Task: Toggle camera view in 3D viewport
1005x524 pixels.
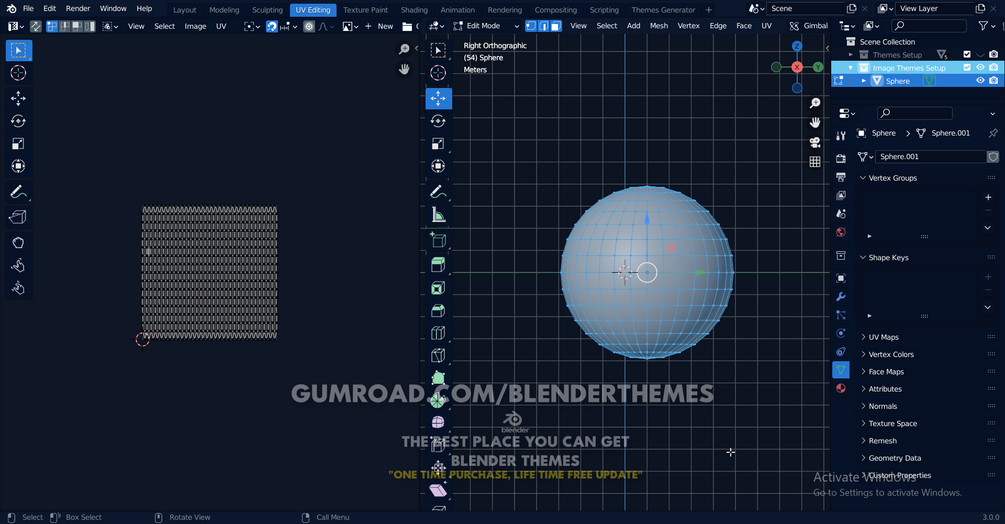Action: 815,142
